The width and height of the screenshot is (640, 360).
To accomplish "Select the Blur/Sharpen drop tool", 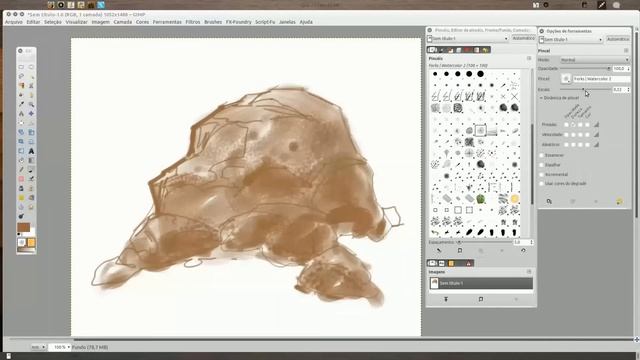I will 21,207.
